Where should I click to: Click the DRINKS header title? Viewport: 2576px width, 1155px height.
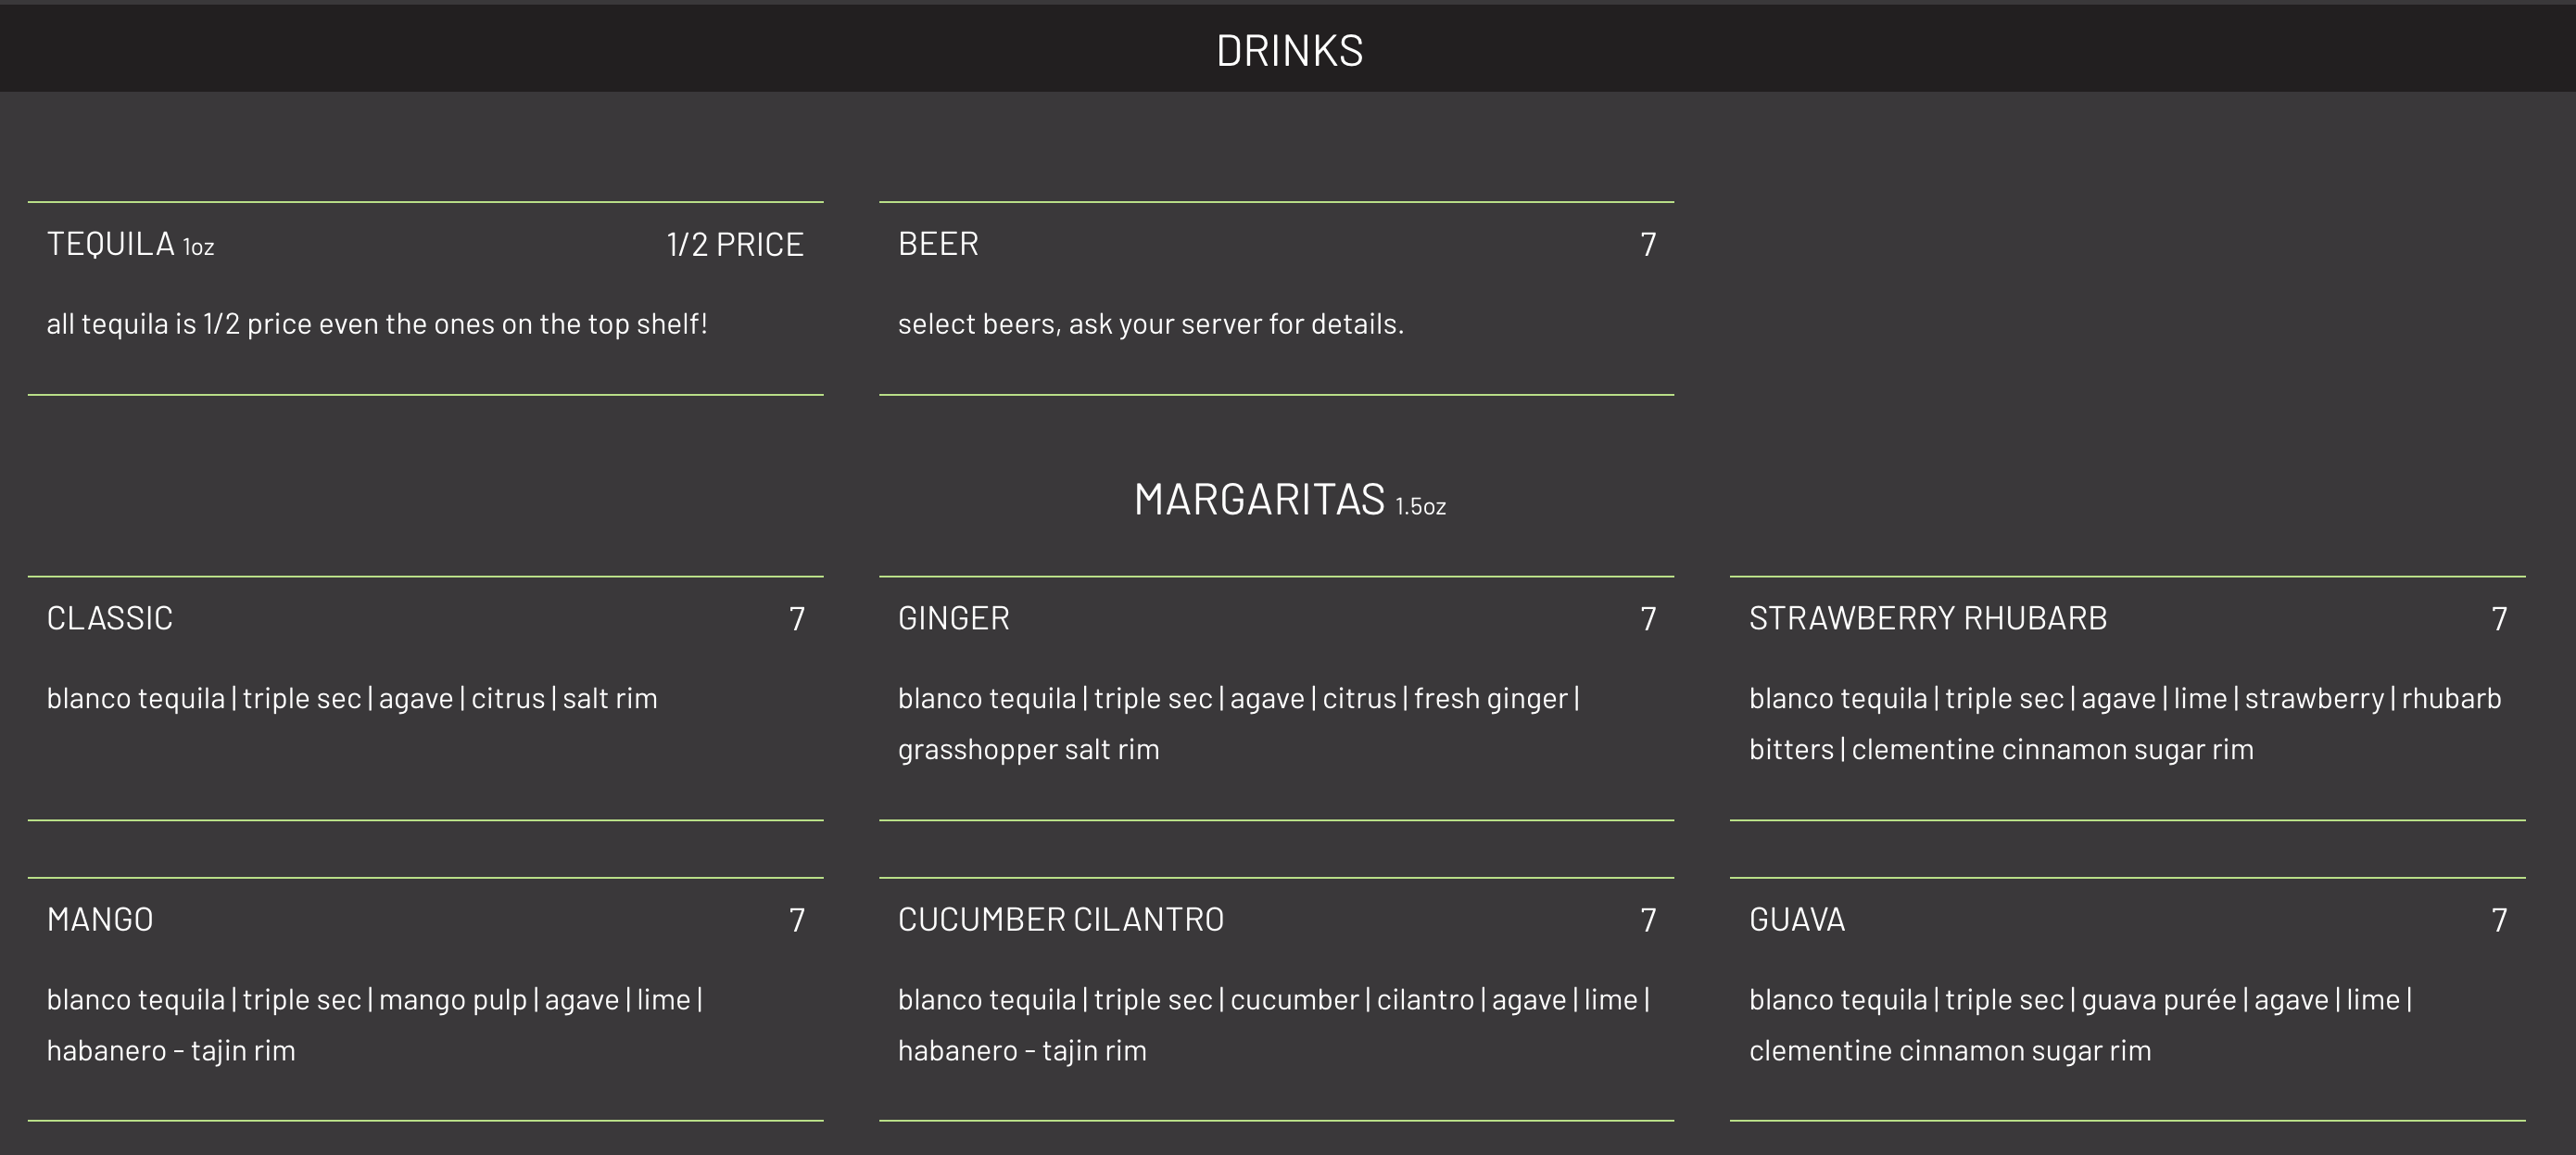(1289, 50)
